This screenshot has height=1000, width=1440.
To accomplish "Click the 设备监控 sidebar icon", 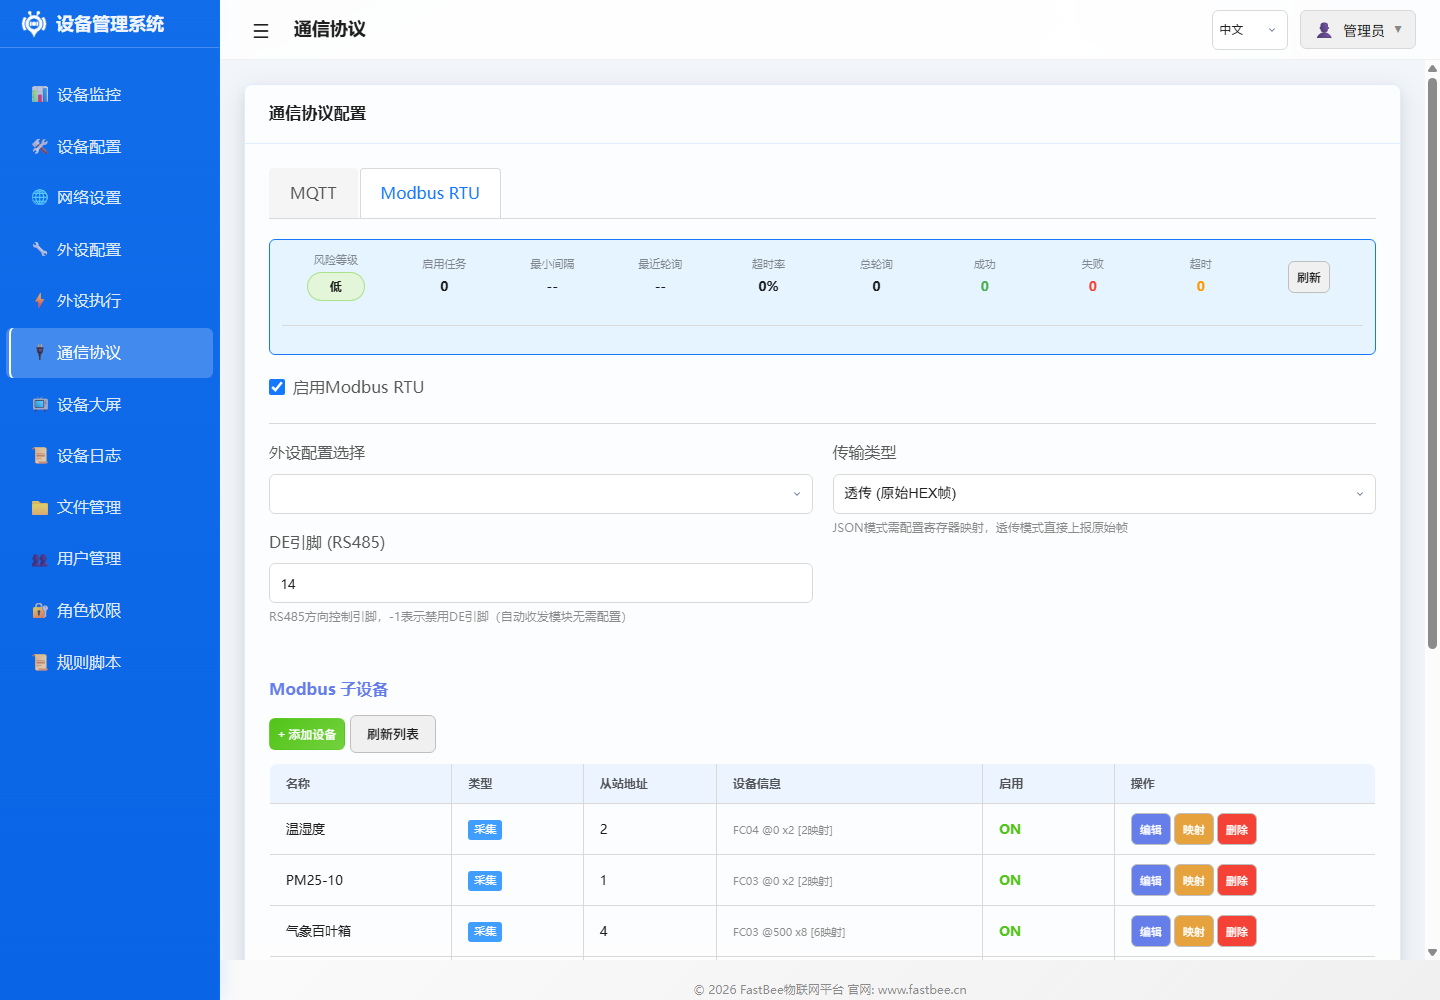I will pos(40,94).
